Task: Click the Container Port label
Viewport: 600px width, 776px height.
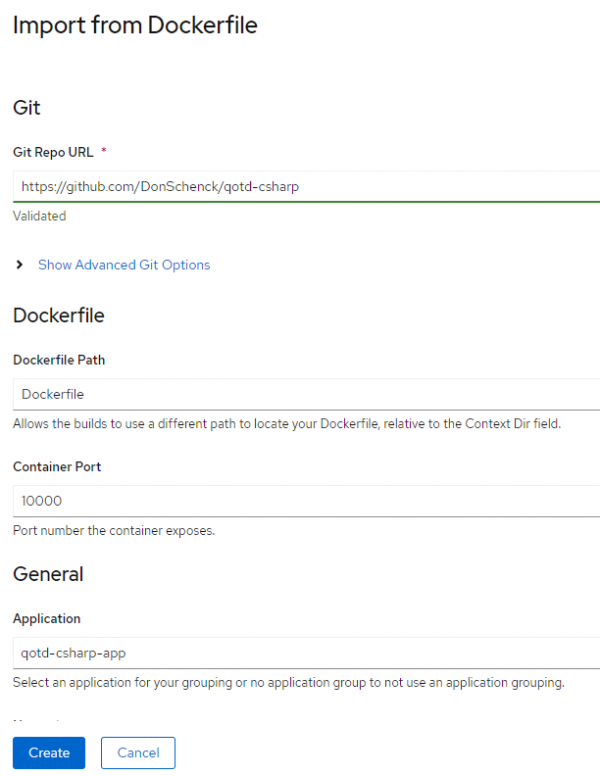Action: click(x=57, y=466)
